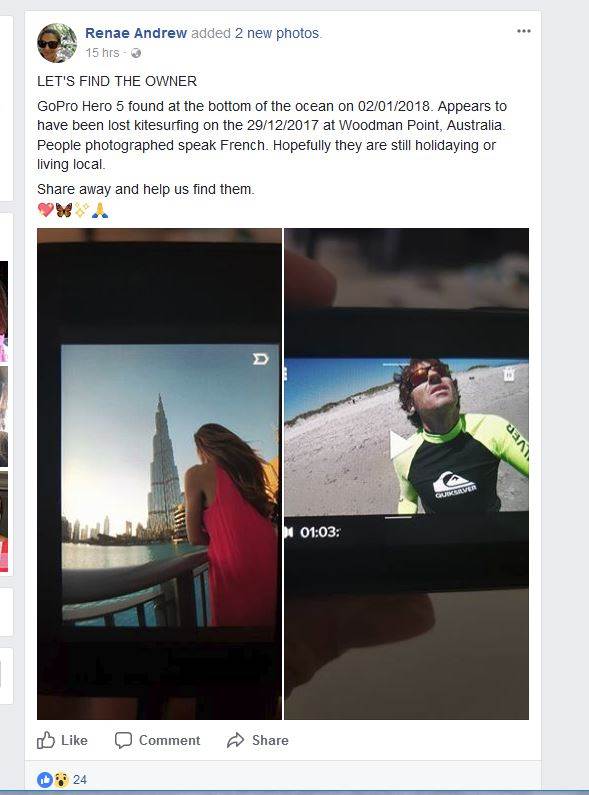Click the trash icon in beach photo
The height and width of the screenshot is (795, 589).
point(509,374)
